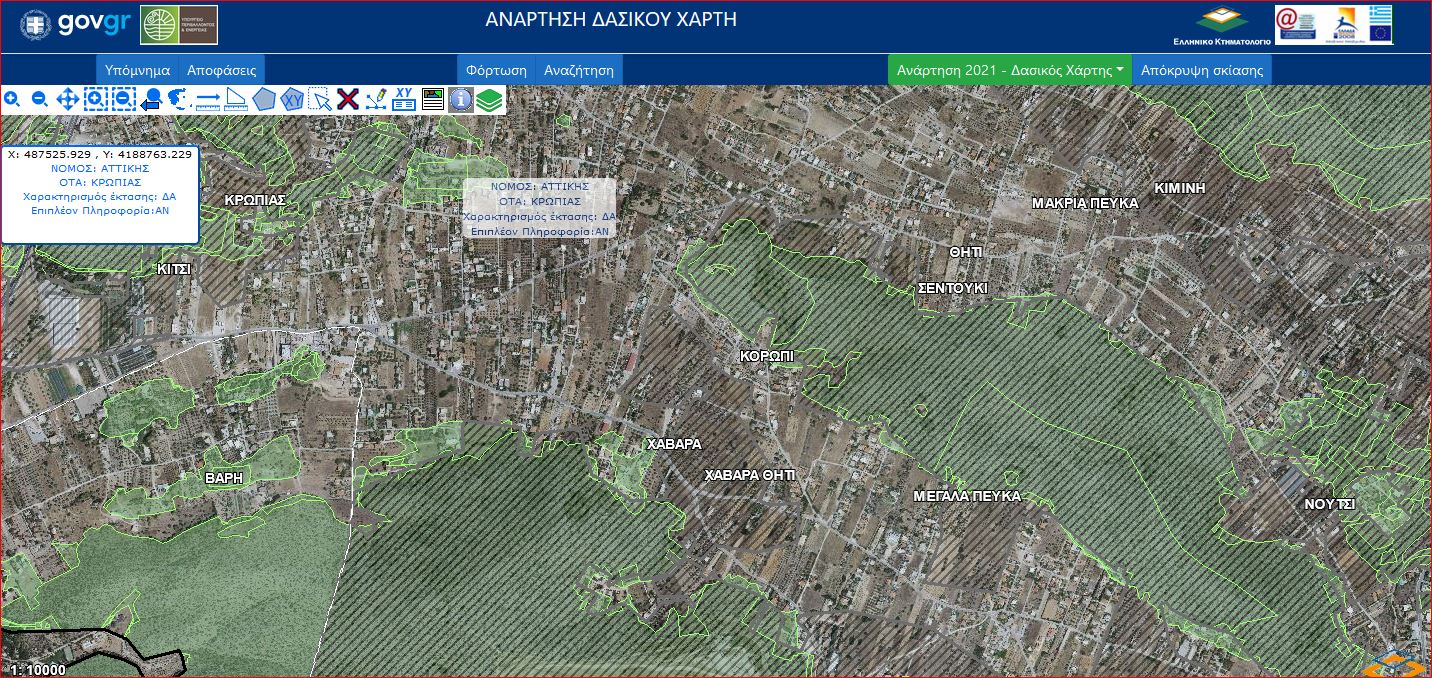Select the zoom-out magnifier tool
The width and height of the screenshot is (1432, 678).
39,99
